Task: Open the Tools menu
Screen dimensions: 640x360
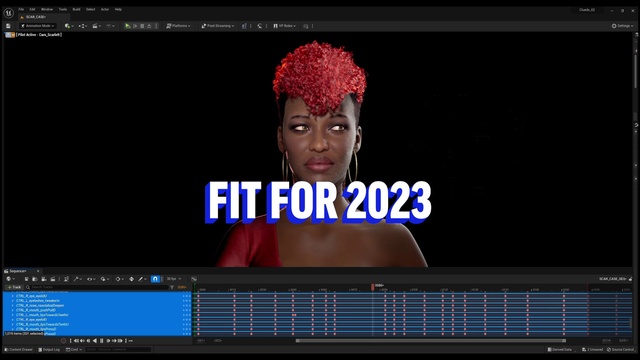Action: point(62,9)
